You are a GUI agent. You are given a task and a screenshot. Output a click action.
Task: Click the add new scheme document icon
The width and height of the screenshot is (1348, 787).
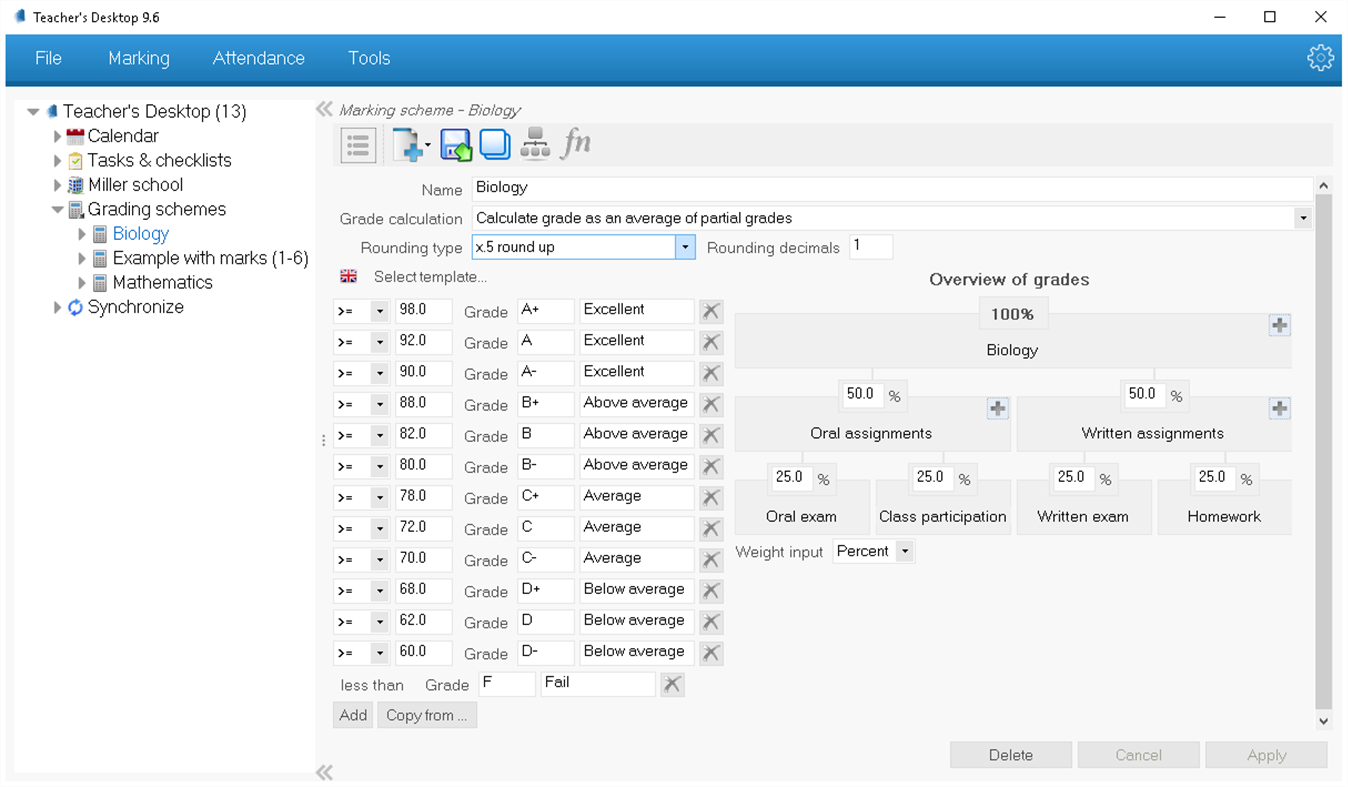[408, 144]
